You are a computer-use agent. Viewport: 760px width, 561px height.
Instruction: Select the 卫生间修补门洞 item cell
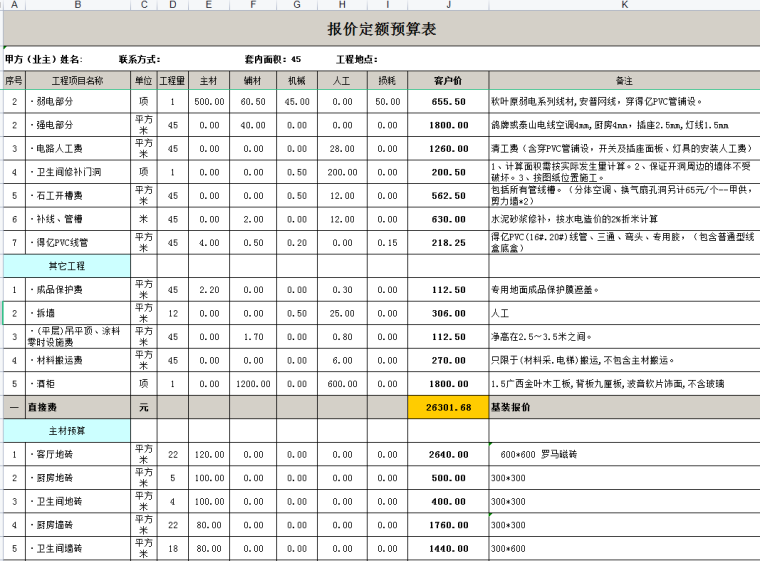[x=78, y=172]
